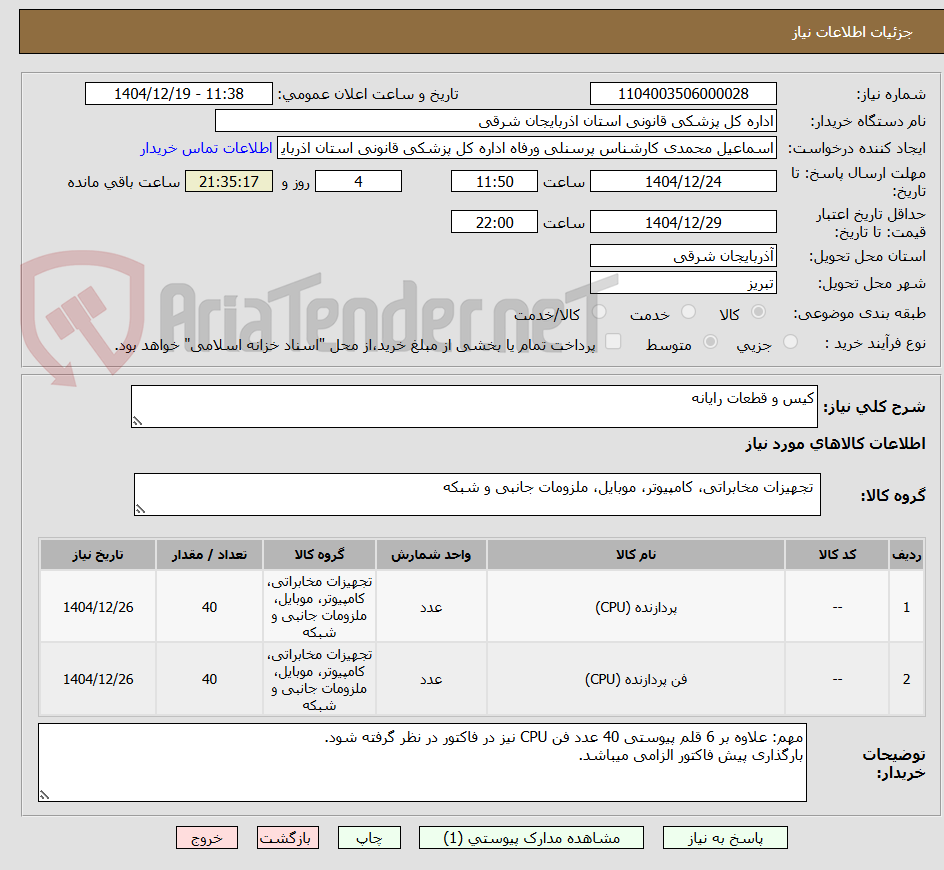Click the price validity date 1404/12/29
The width and height of the screenshot is (944, 870).
tap(683, 222)
